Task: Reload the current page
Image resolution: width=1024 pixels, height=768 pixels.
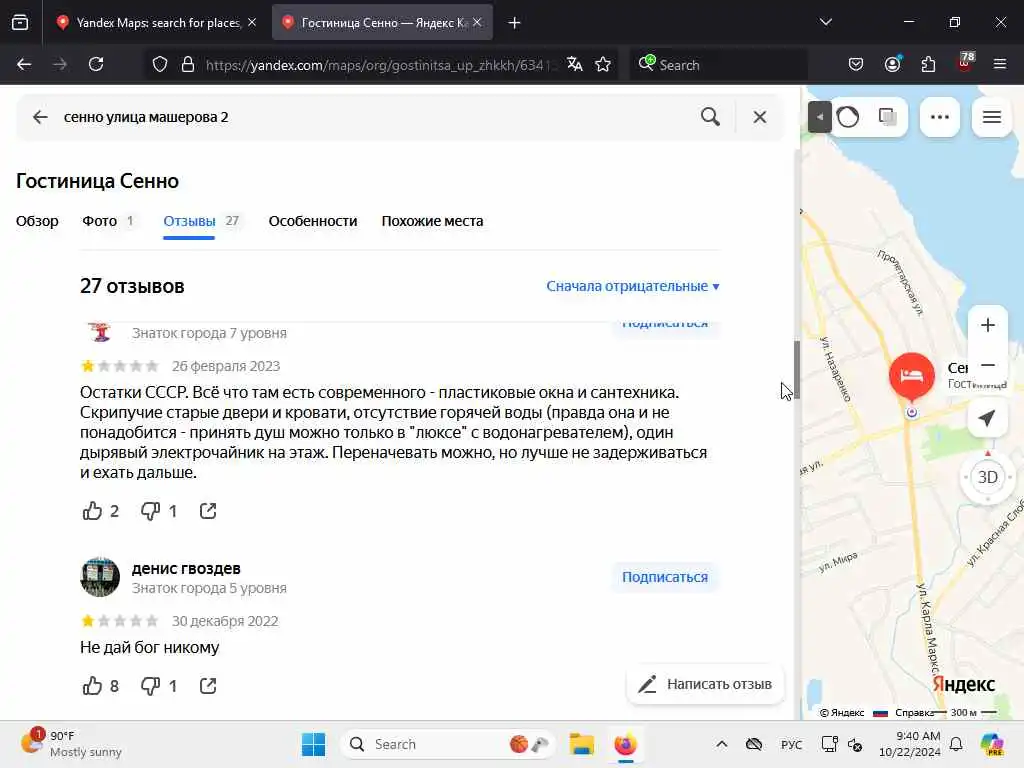Action: click(96, 64)
